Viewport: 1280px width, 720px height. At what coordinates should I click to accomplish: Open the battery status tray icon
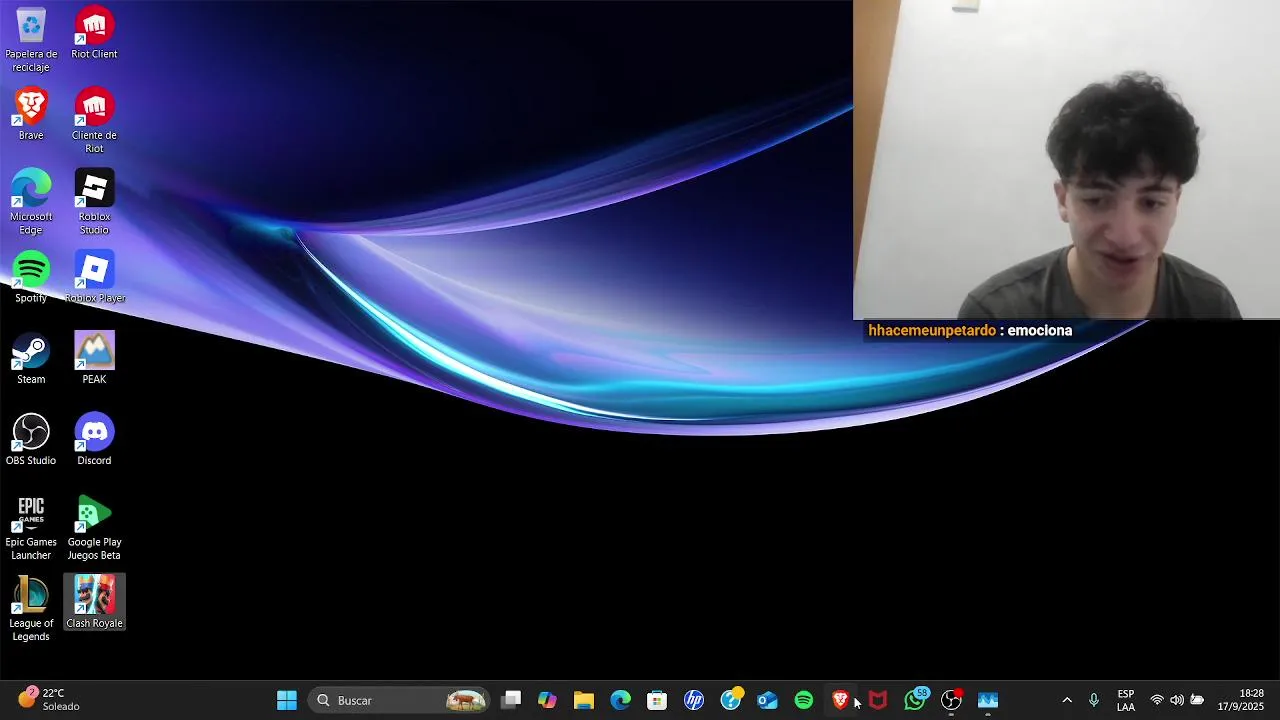tap(1197, 700)
